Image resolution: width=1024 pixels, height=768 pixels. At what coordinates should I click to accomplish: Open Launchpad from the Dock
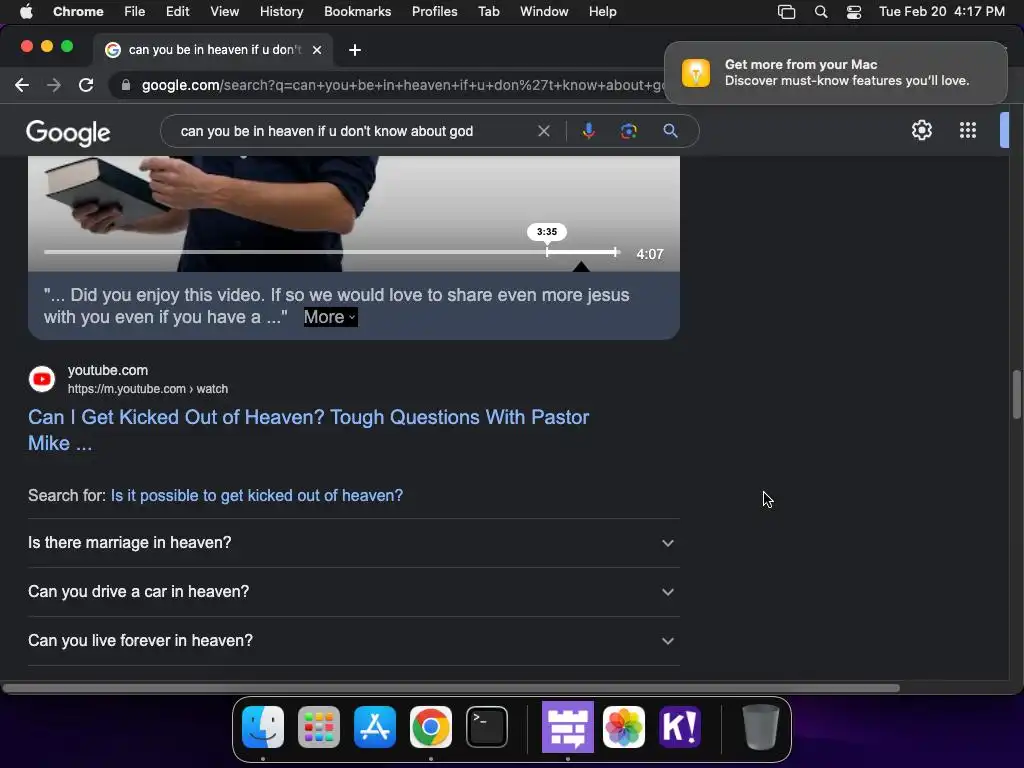point(319,727)
